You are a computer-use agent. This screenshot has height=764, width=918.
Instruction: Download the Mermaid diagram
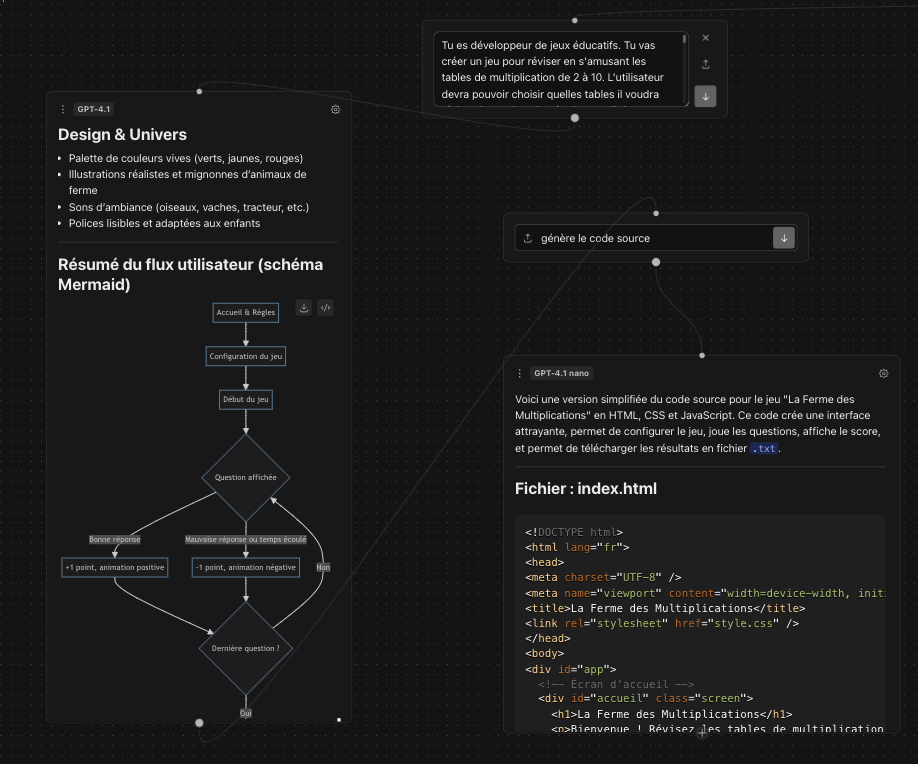coord(304,308)
